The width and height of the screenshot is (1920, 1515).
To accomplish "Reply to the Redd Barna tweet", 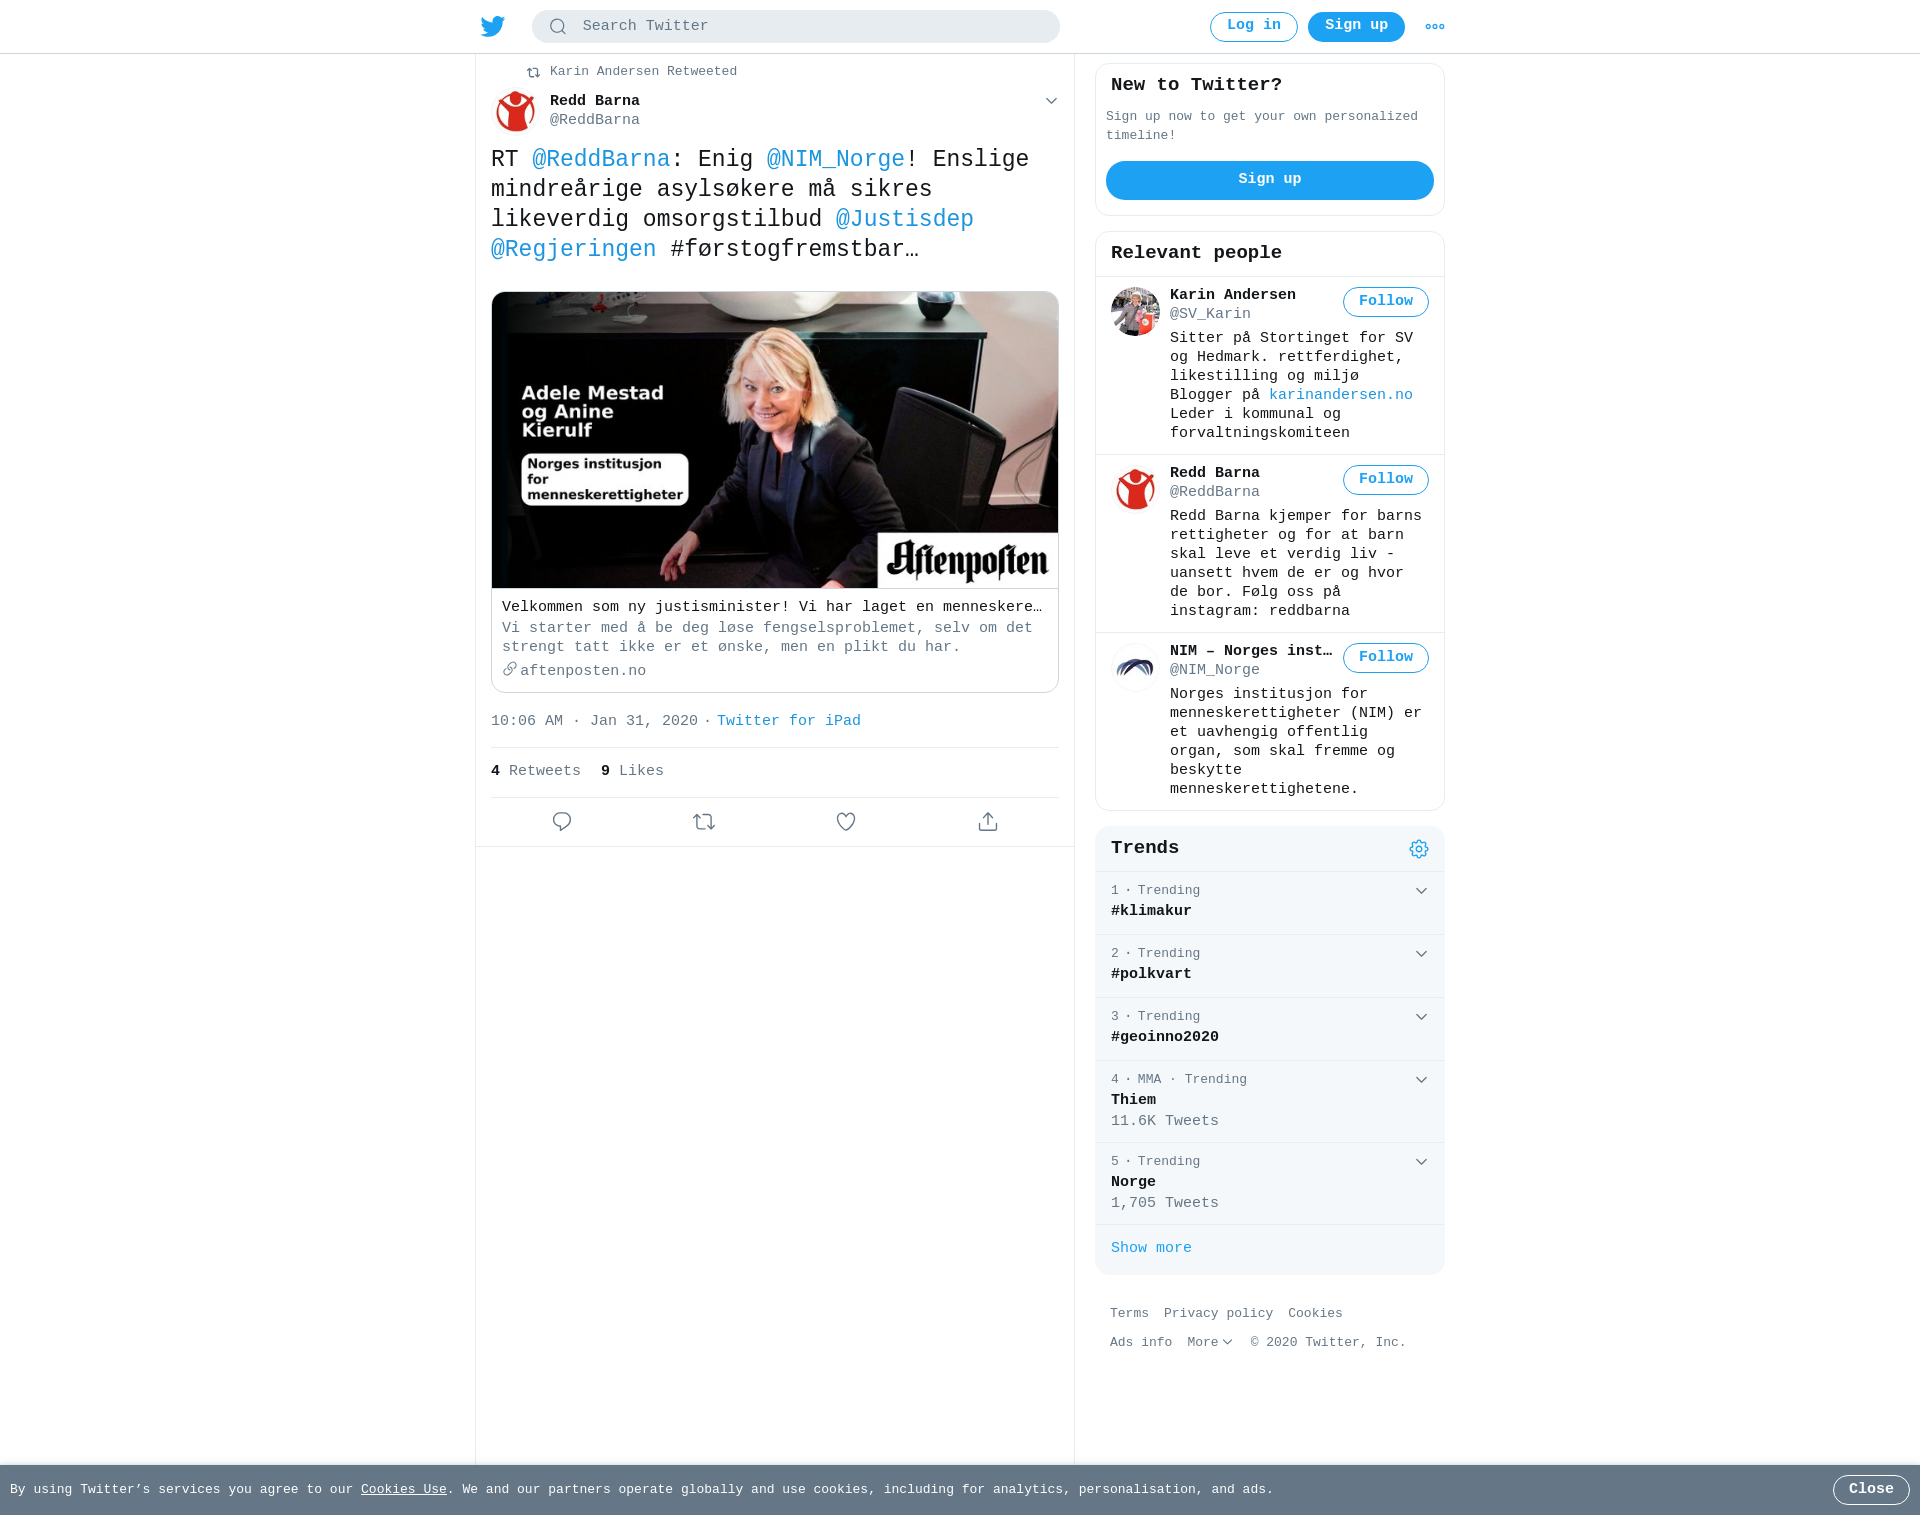I will 562,822.
